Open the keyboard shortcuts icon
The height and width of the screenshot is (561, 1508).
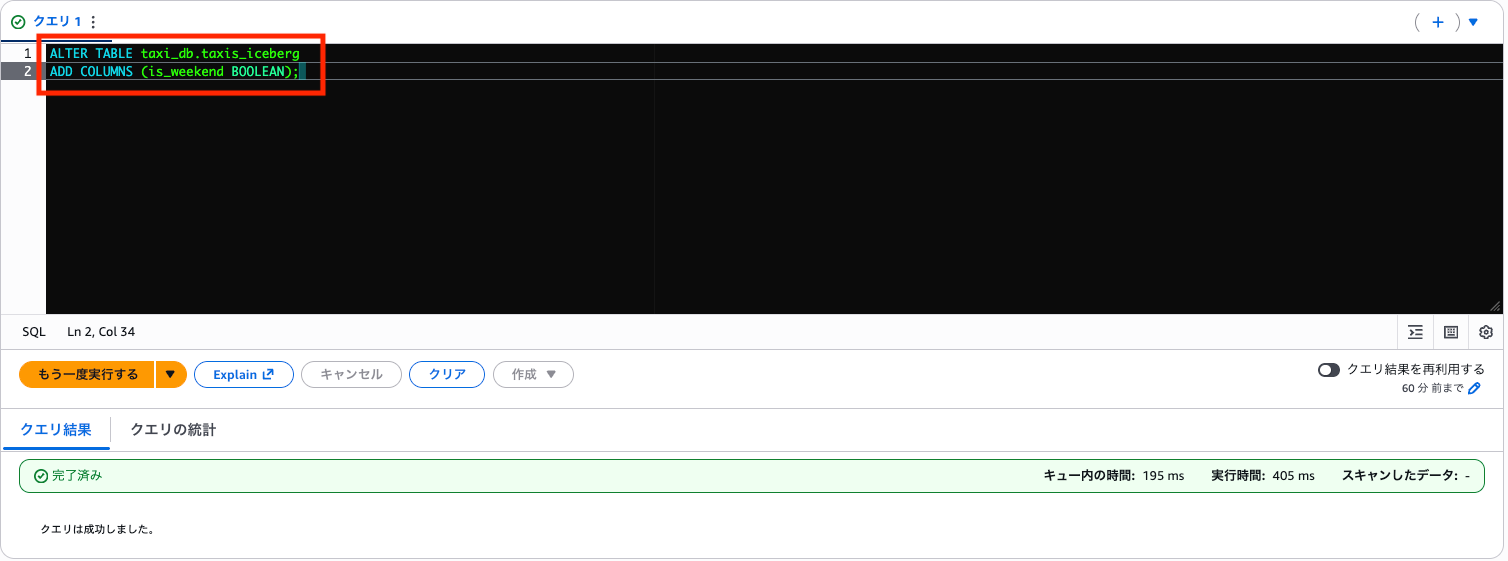[1451, 332]
